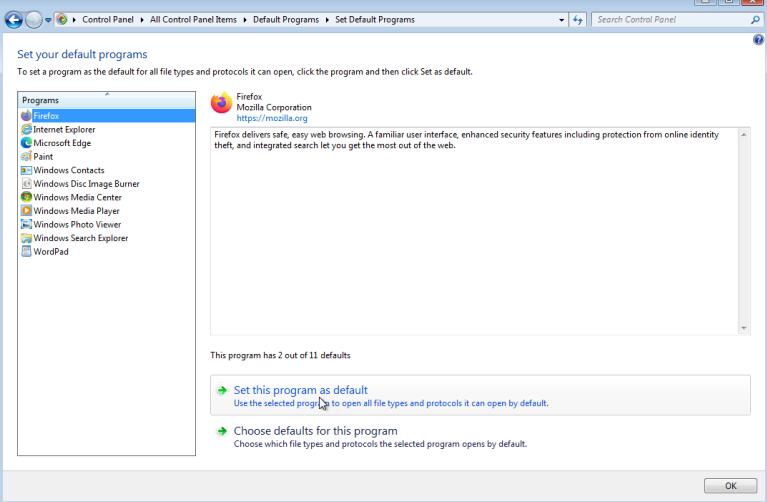This screenshot has width=767, height=502.
Task: Click green arrow beside Set this program
Action: click(x=222, y=390)
